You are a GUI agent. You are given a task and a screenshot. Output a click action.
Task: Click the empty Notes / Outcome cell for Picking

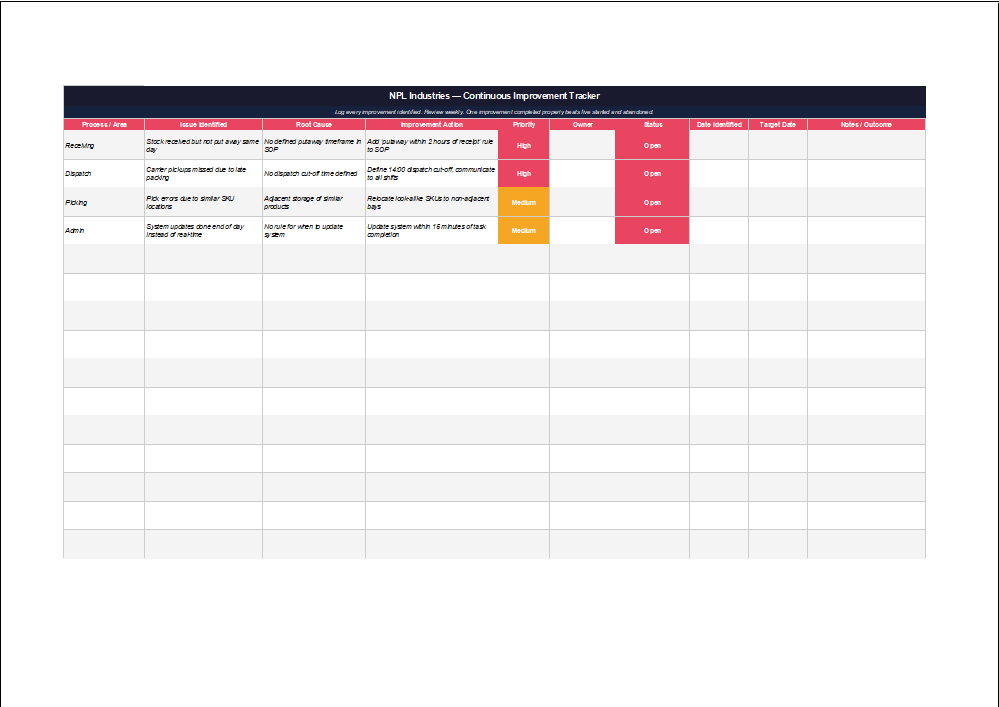pos(866,203)
